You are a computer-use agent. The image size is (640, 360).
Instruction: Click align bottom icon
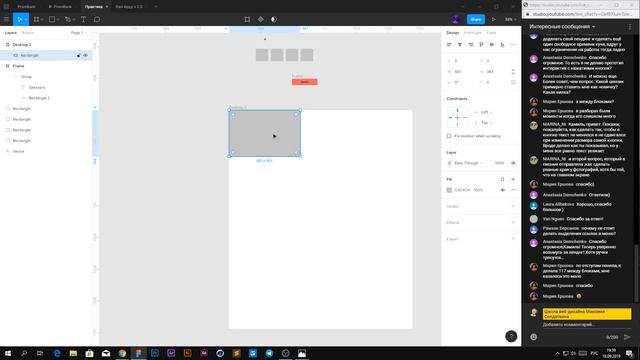click(502, 44)
